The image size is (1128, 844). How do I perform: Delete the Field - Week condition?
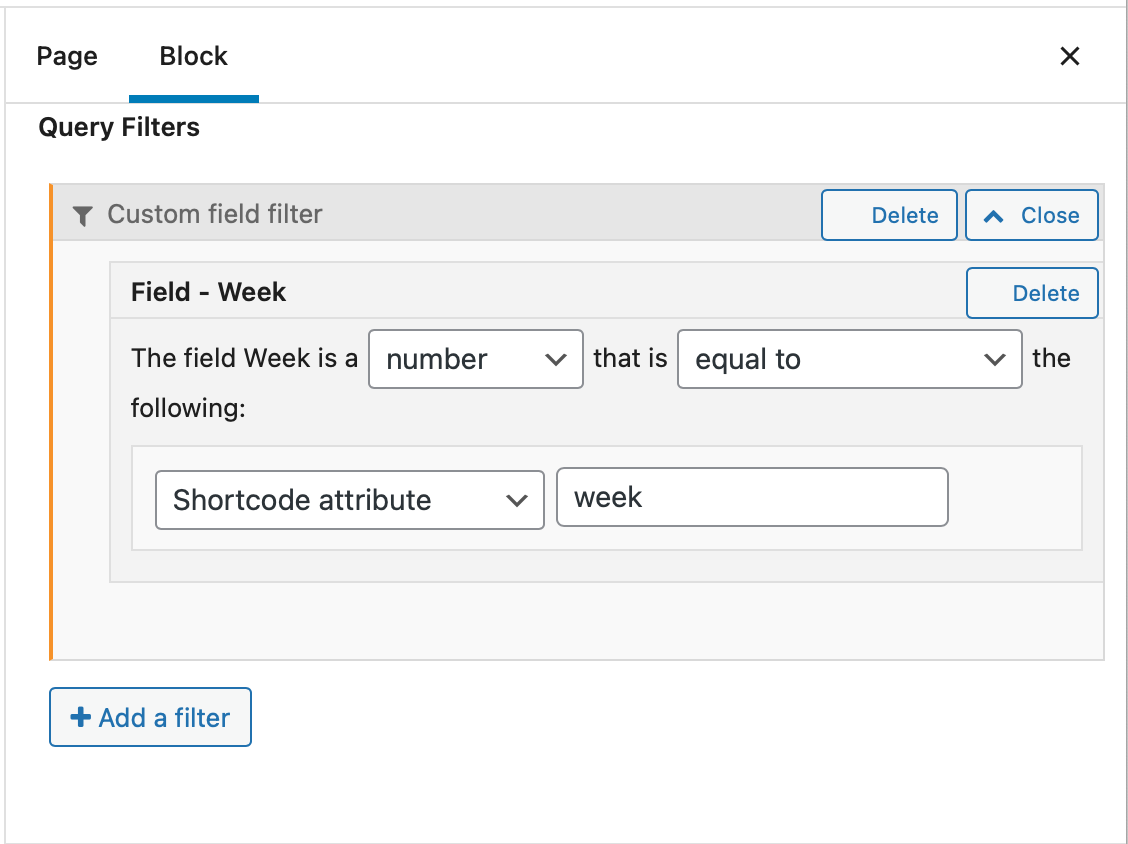(1032, 293)
